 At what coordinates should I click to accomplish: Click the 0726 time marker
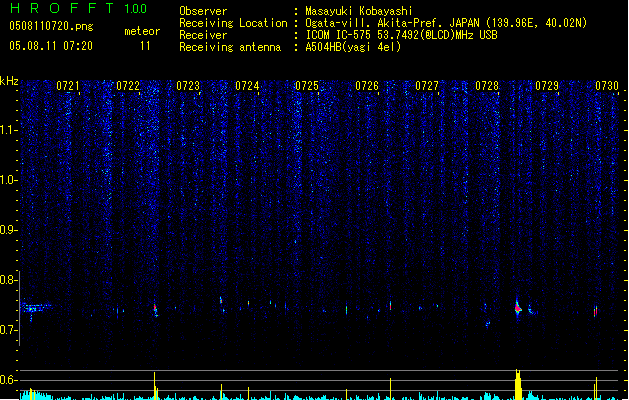tap(367, 86)
